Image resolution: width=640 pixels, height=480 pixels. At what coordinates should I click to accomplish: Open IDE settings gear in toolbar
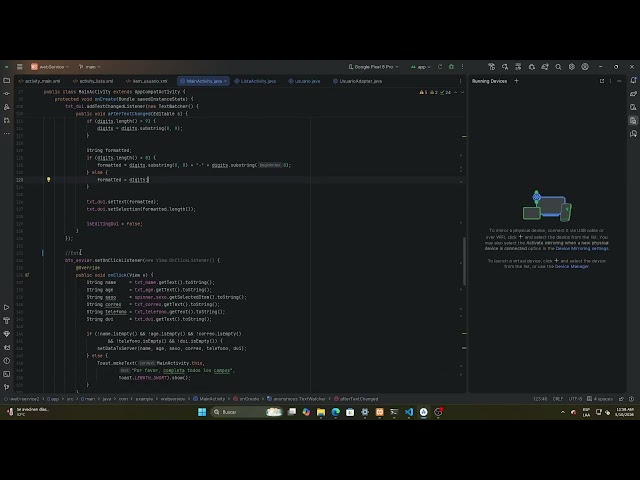pyautogui.click(x=572, y=67)
